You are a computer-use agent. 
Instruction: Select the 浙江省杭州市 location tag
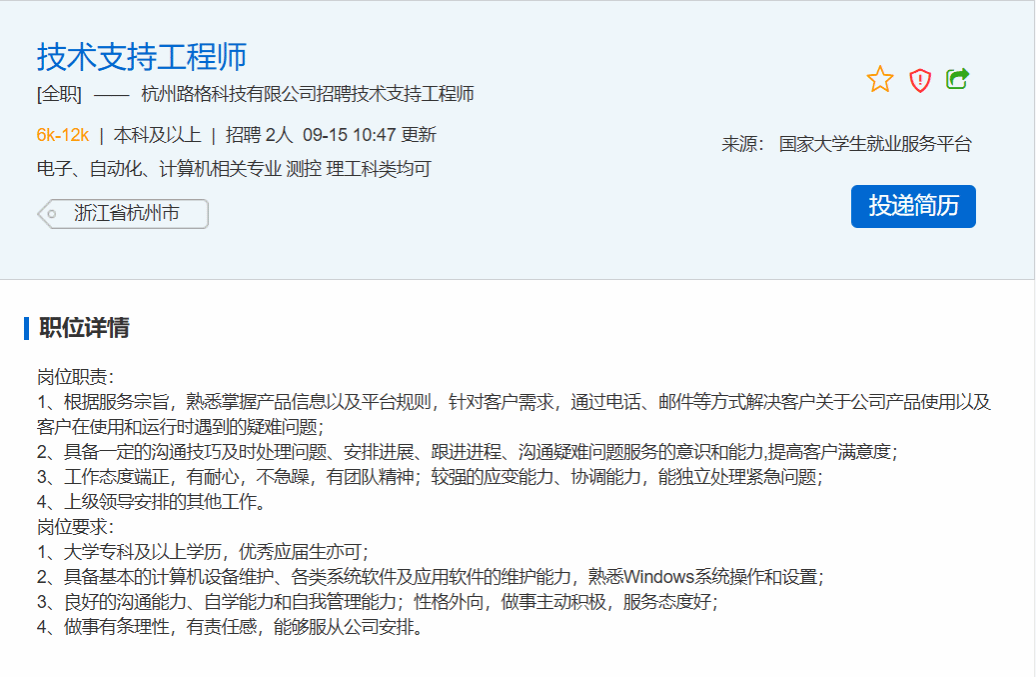127,214
